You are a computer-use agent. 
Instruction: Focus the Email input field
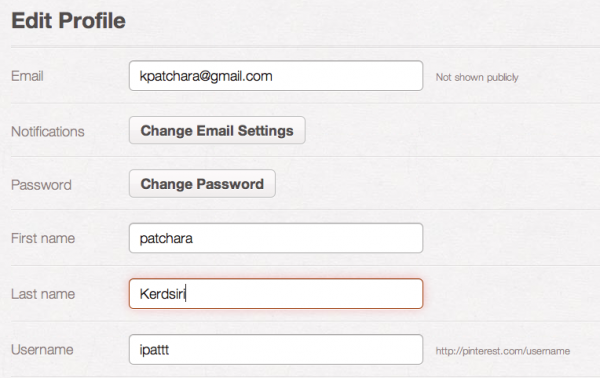point(276,76)
